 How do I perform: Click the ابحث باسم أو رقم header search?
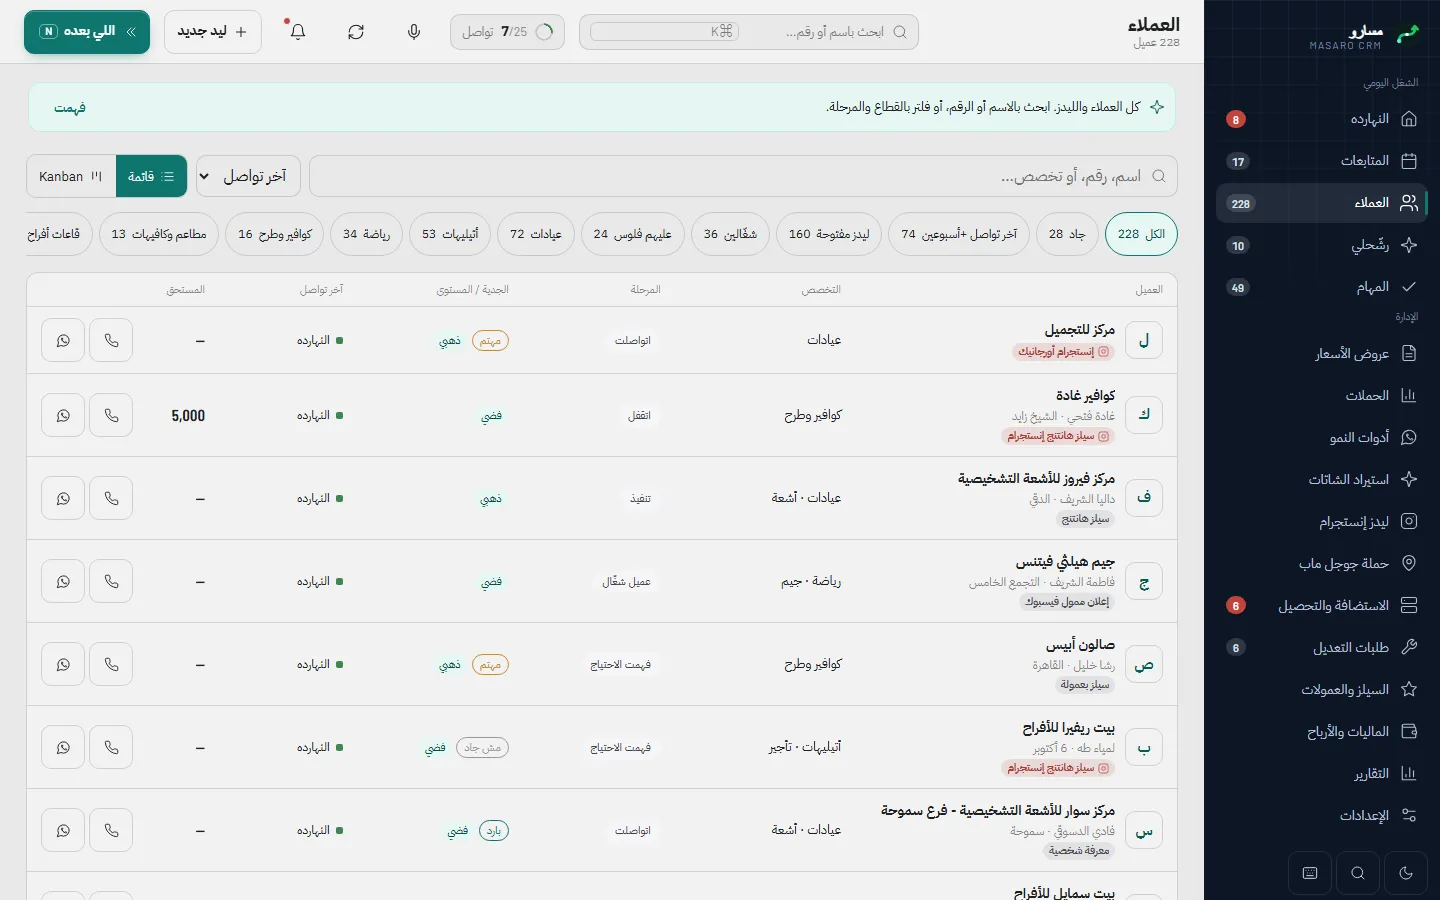point(749,32)
